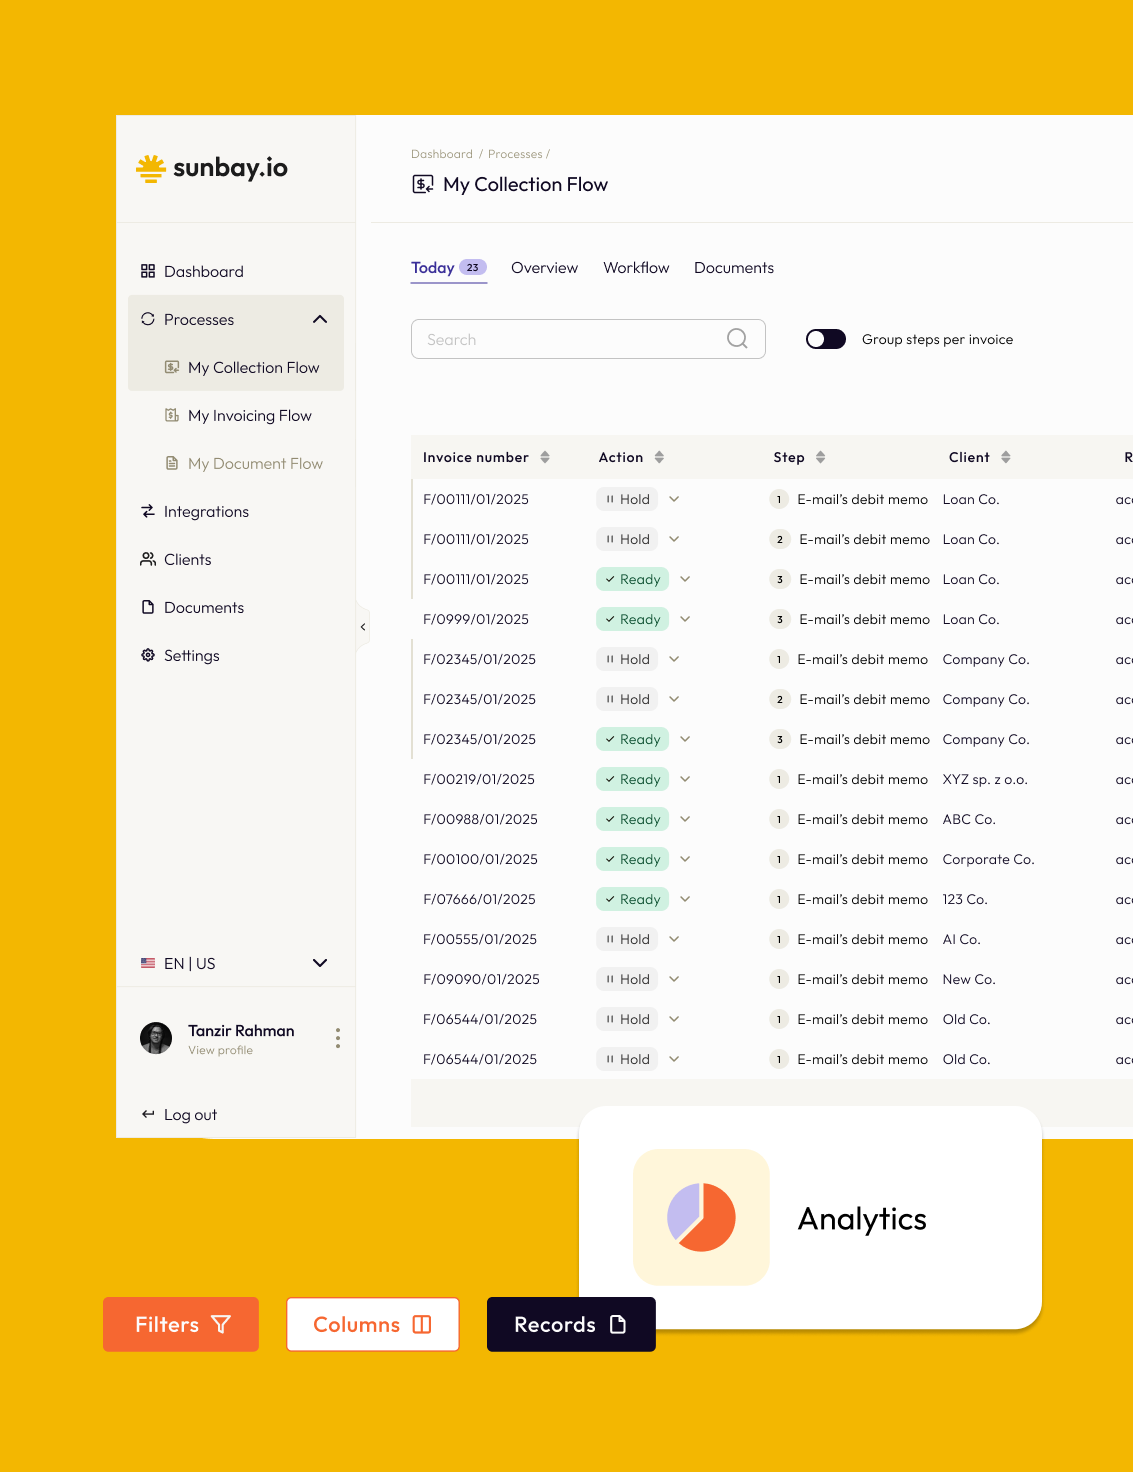The width and height of the screenshot is (1133, 1472).
Task: Click the Analytics pie chart icon
Action: pyautogui.click(x=701, y=1217)
